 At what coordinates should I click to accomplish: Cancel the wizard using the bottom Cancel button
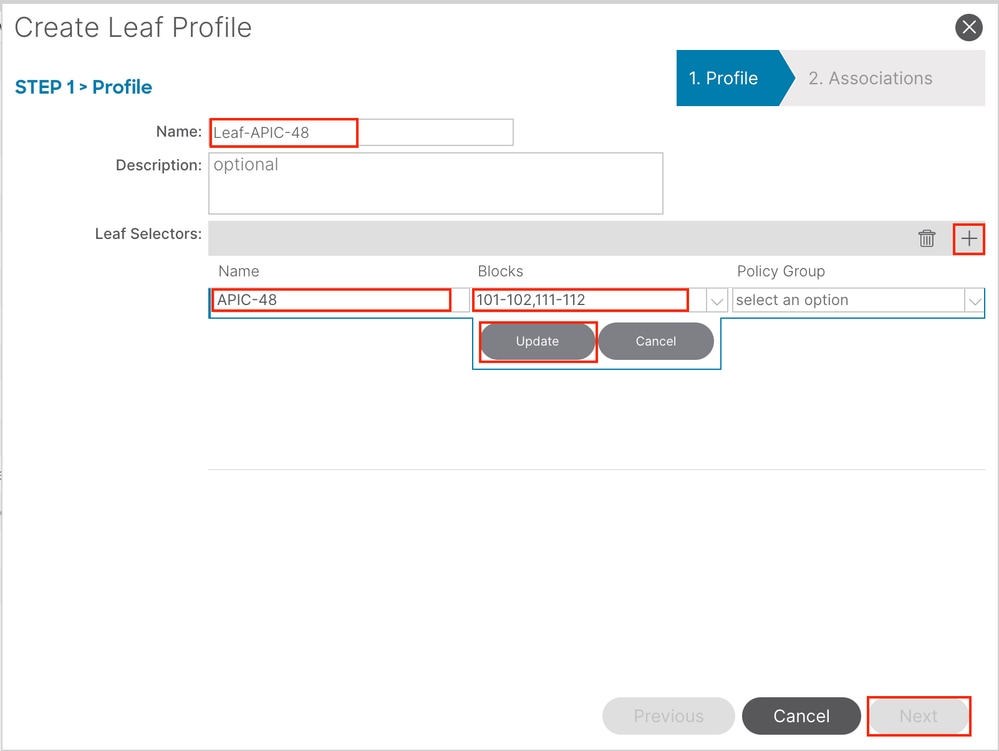(801, 716)
